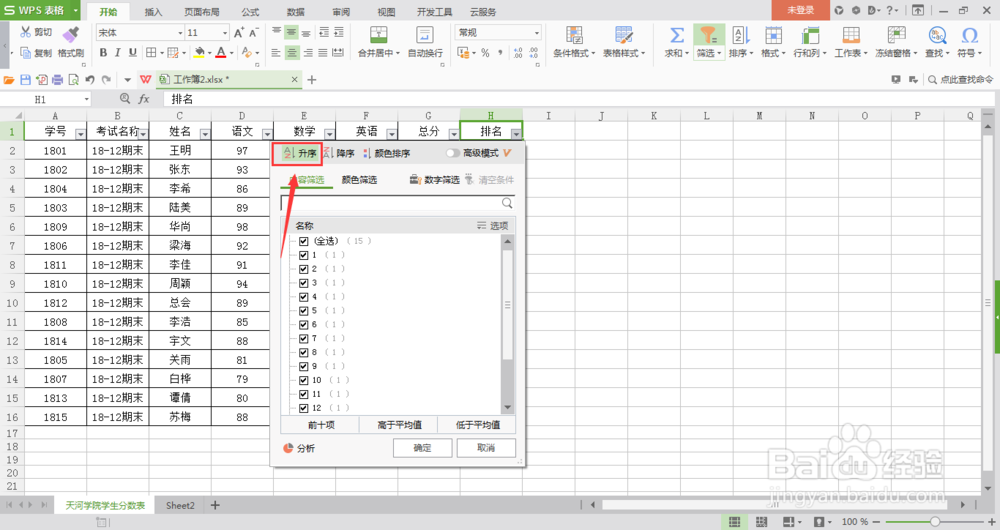The image size is (1000, 530).
Task: Toggle Italic formatting
Action: (x=118, y=52)
